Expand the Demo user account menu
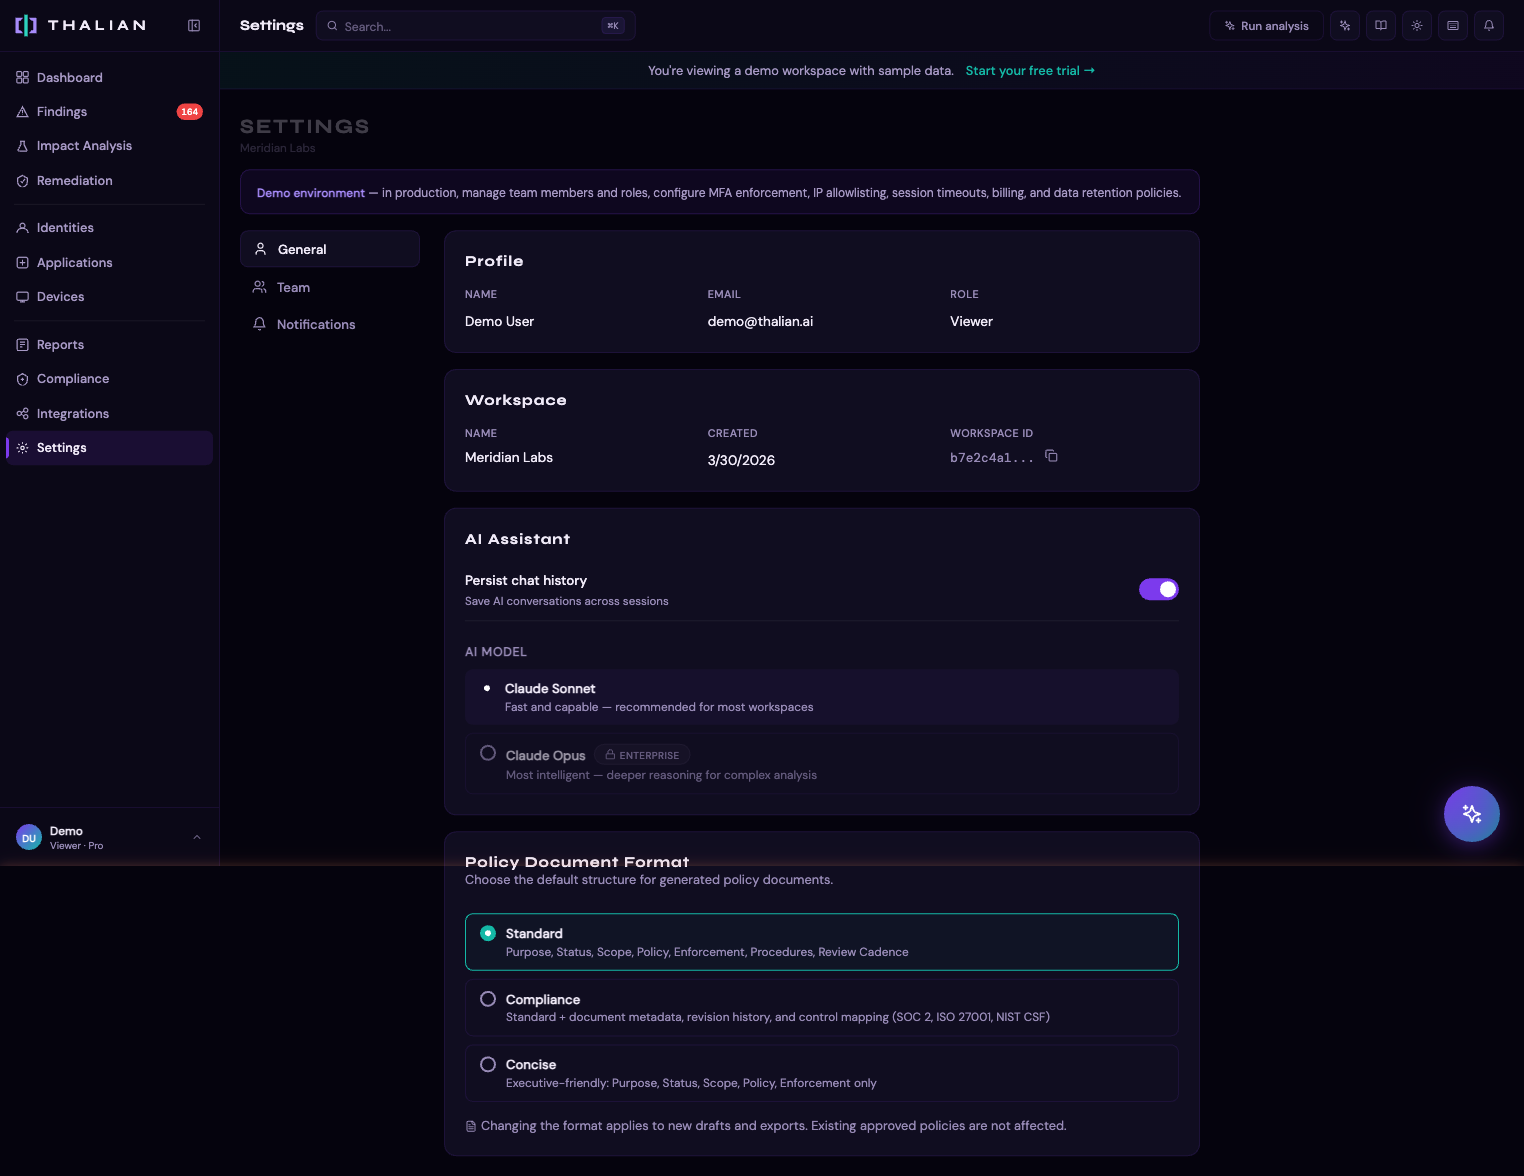This screenshot has height=1176, width=1524. coord(109,838)
